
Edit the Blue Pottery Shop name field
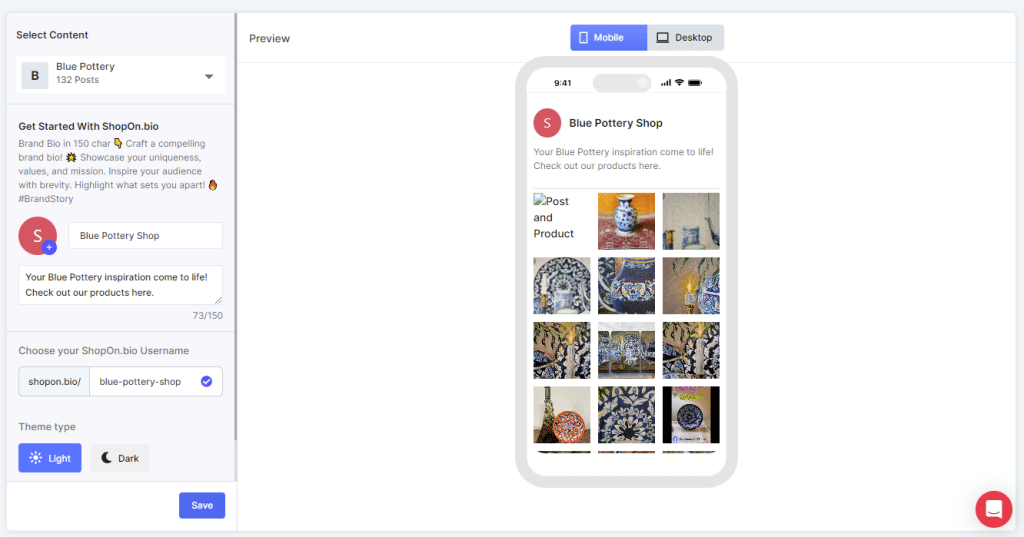(x=145, y=236)
